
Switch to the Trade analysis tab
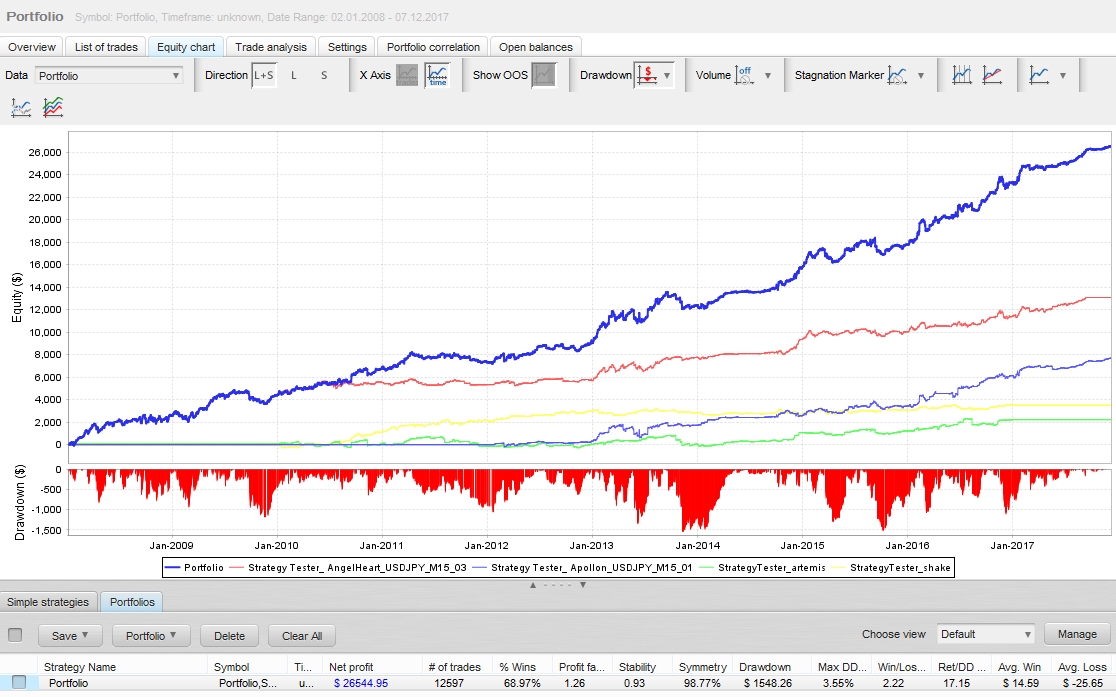271,47
